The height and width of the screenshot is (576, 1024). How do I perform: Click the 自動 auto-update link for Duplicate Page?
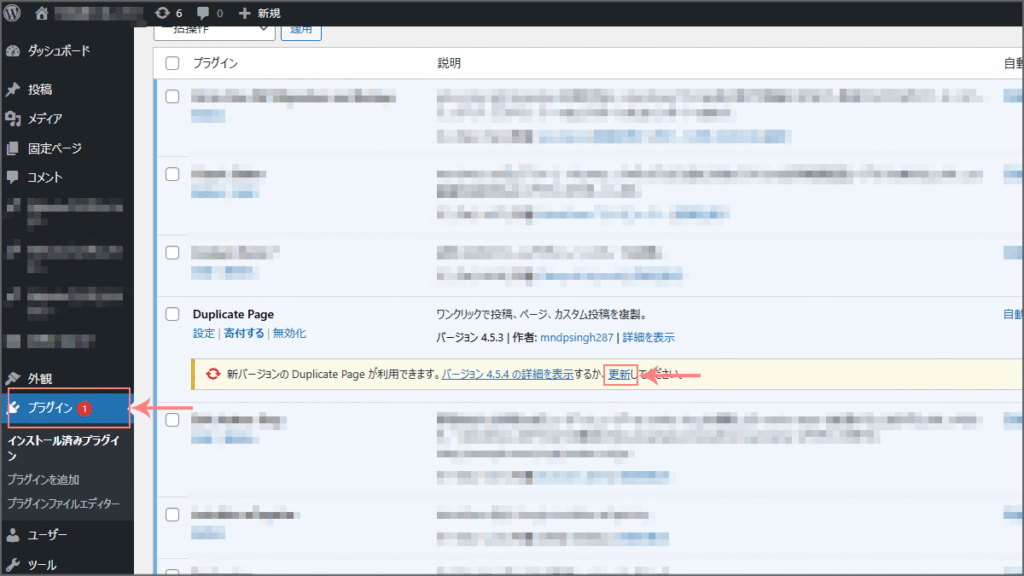click(1013, 314)
